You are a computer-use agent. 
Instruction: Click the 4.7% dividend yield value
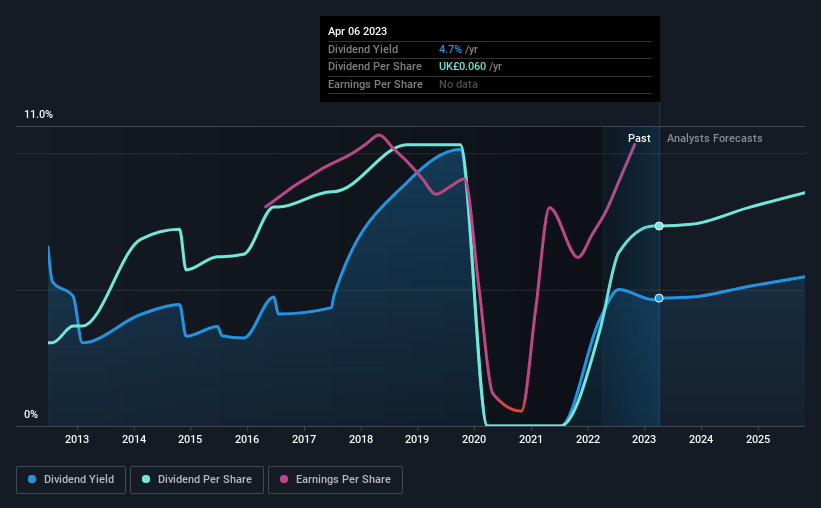pyautogui.click(x=450, y=49)
